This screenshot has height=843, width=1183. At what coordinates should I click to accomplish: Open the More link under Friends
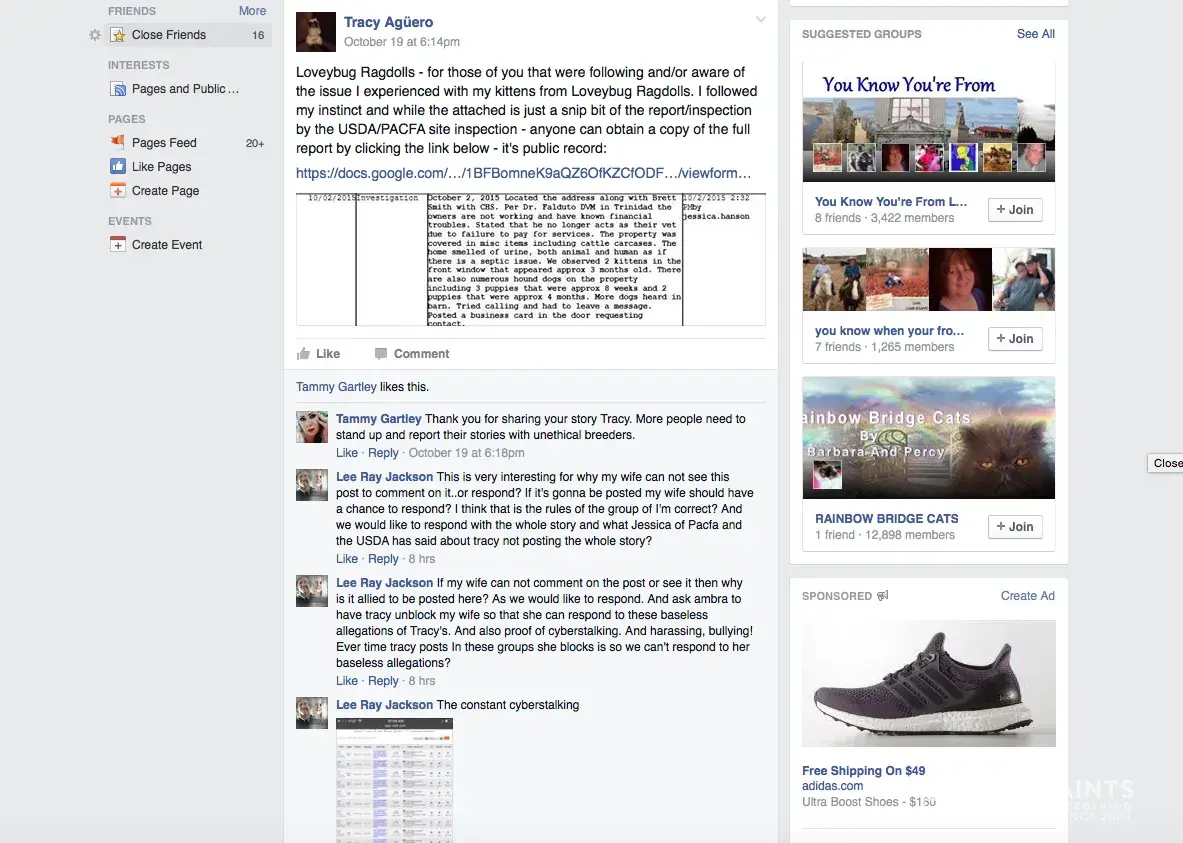pos(252,11)
